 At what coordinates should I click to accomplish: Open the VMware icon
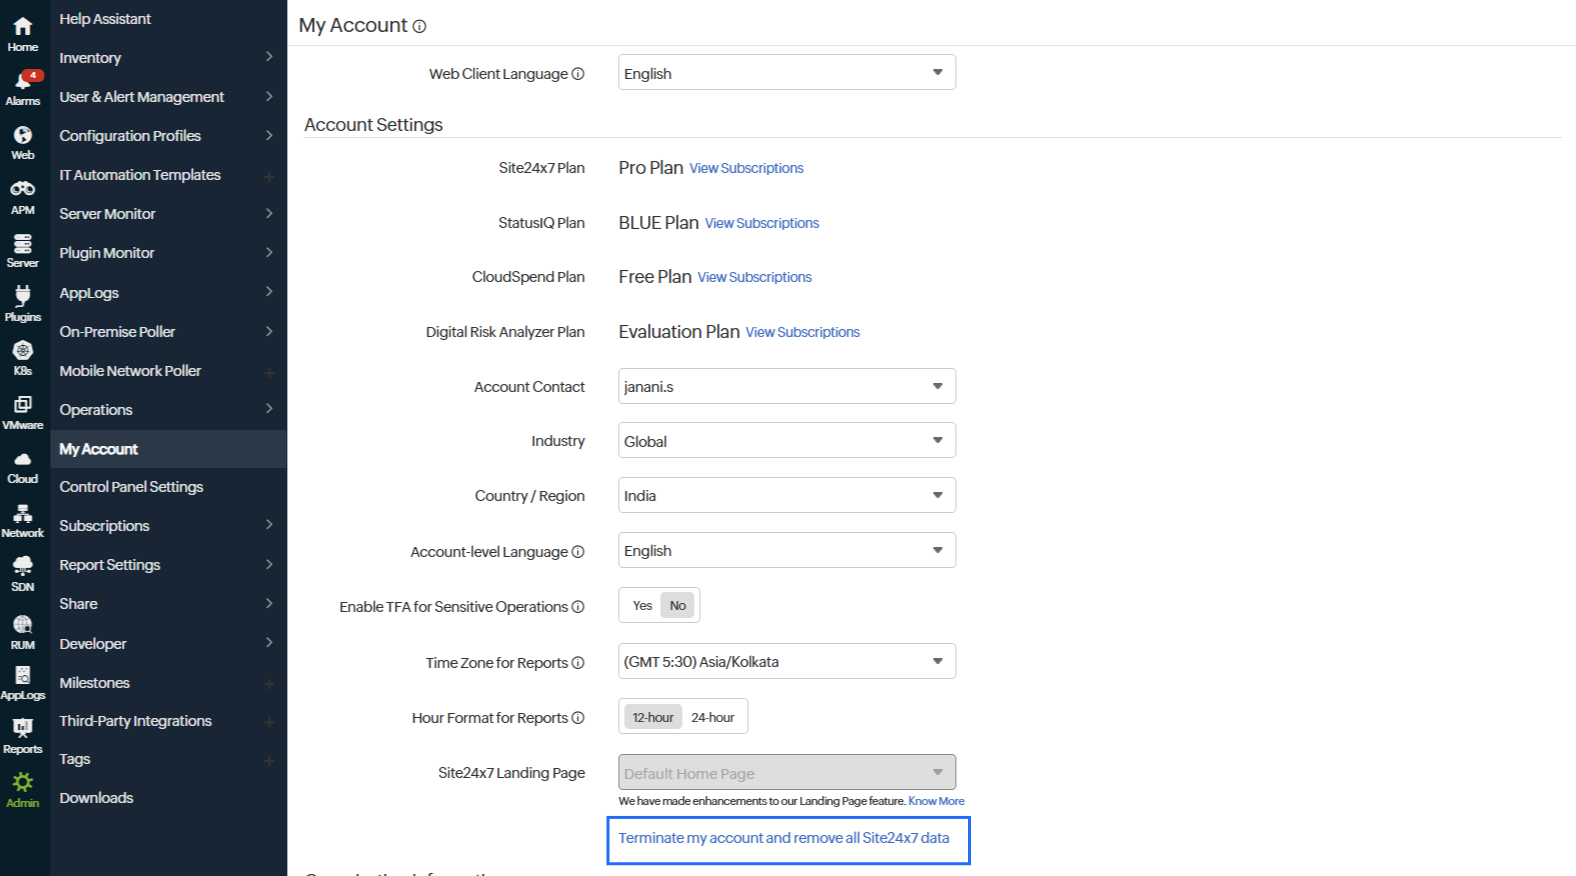tap(23, 411)
